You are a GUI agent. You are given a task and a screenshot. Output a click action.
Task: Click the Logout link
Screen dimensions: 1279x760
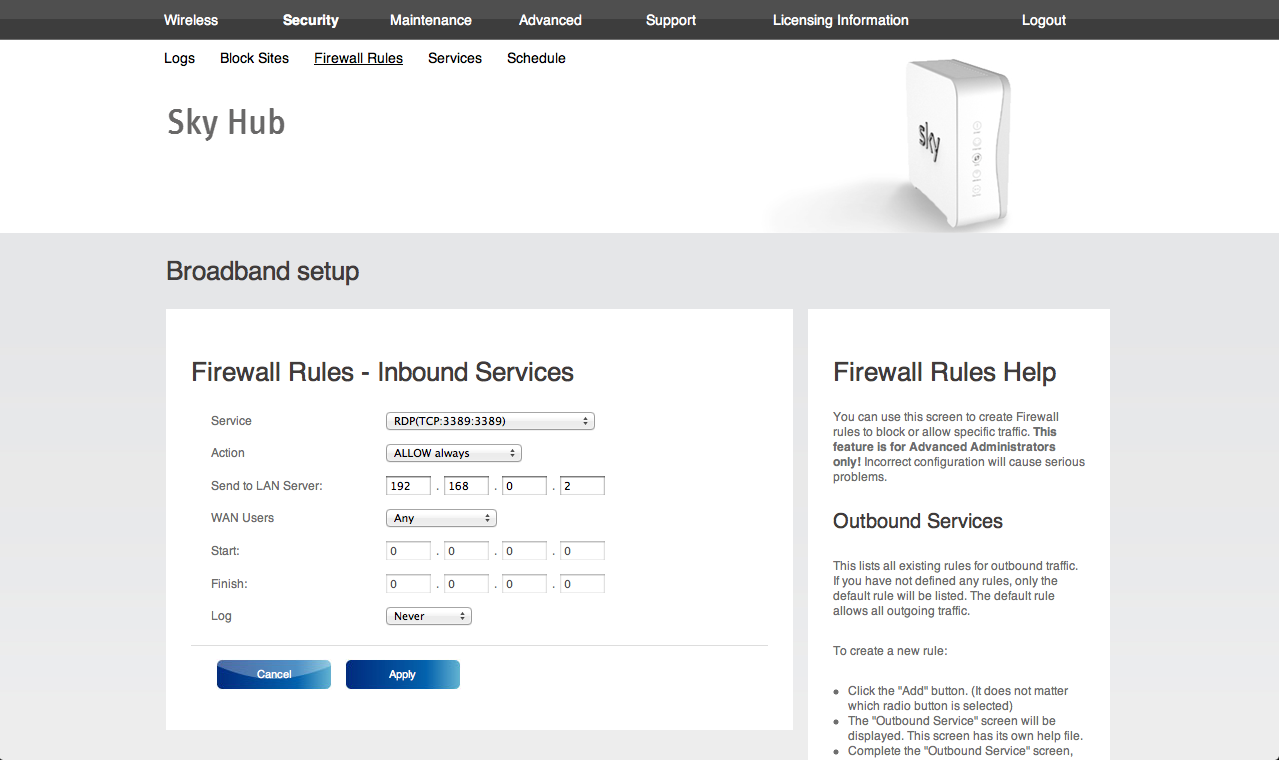1043,20
